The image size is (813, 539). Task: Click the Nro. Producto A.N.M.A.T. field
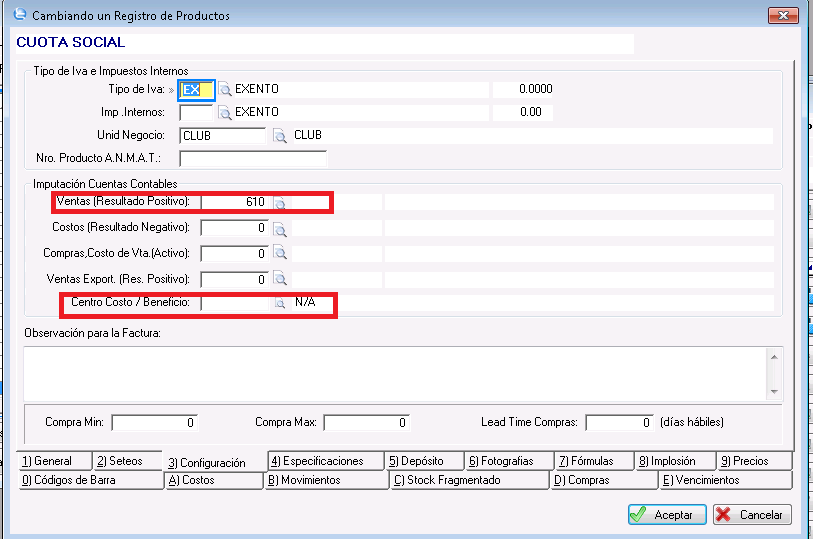(x=253, y=159)
